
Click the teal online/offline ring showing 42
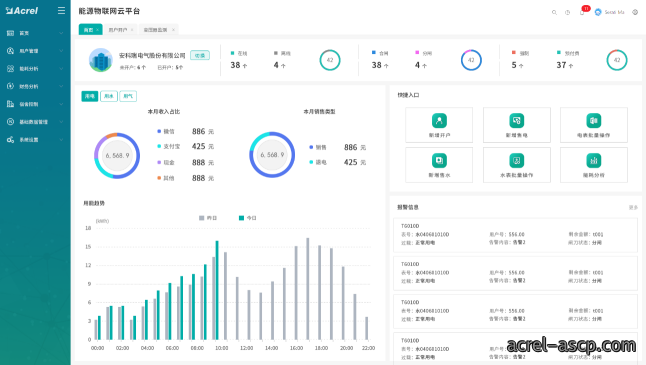click(330, 60)
